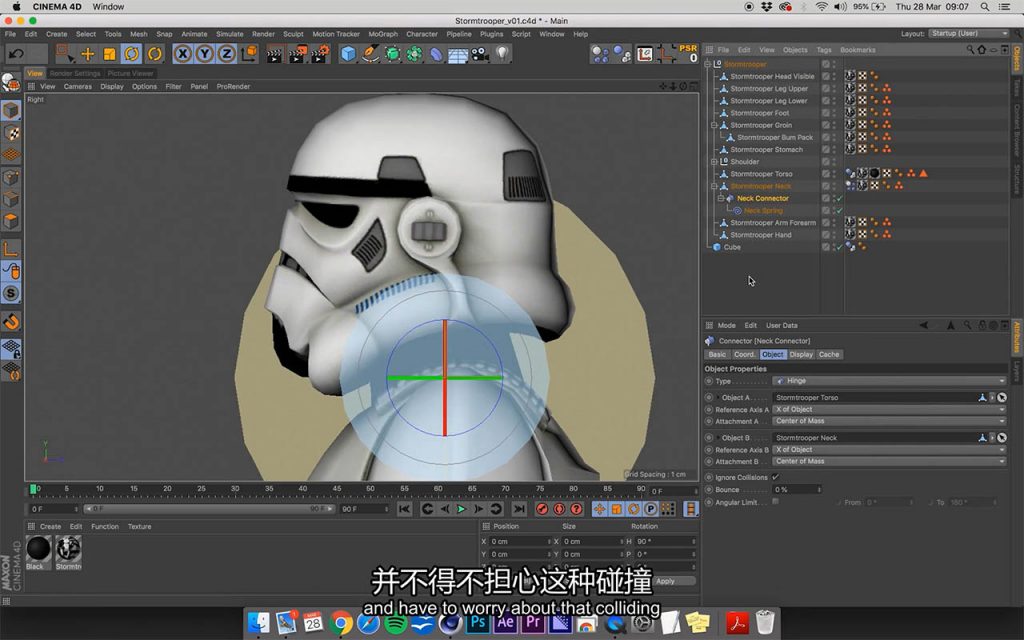This screenshot has width=1024, height=640.
Task: Add a Light bulb object
Action: 502,54
